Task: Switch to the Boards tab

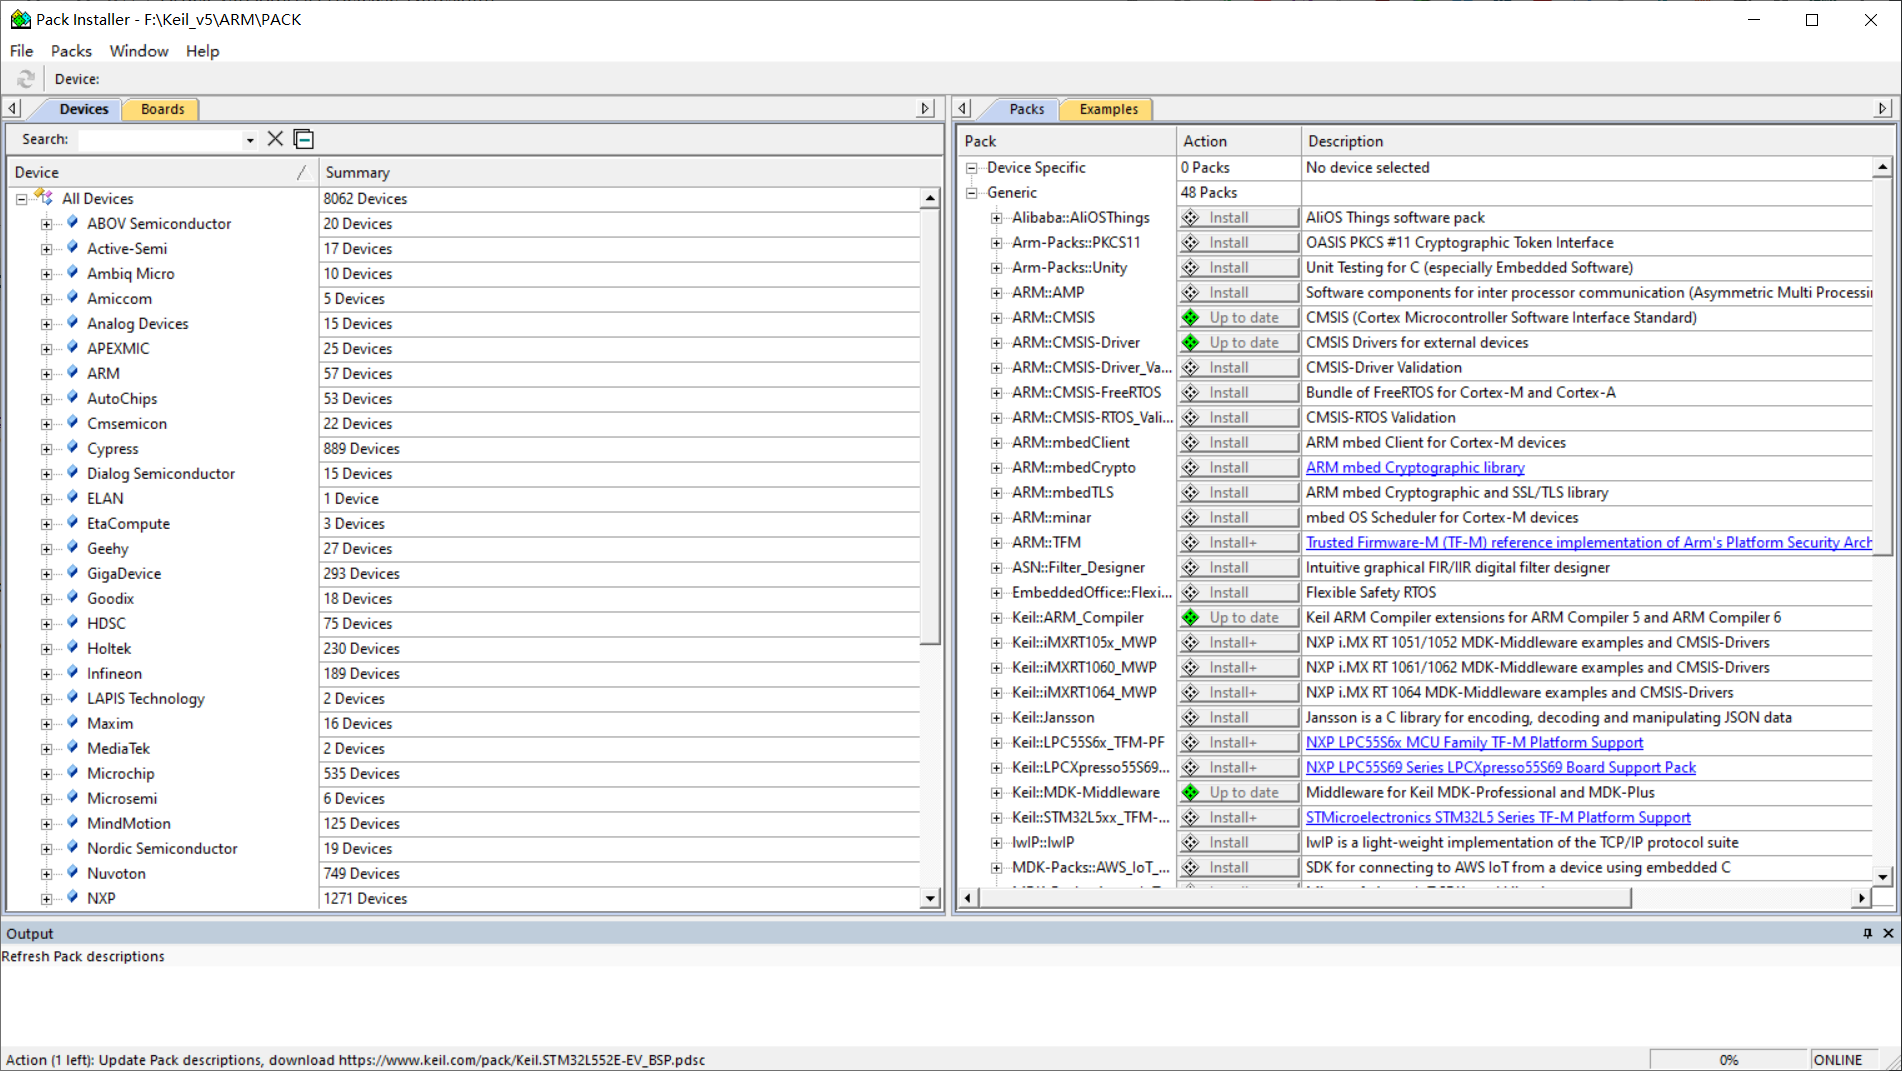Action: point(162,109)
